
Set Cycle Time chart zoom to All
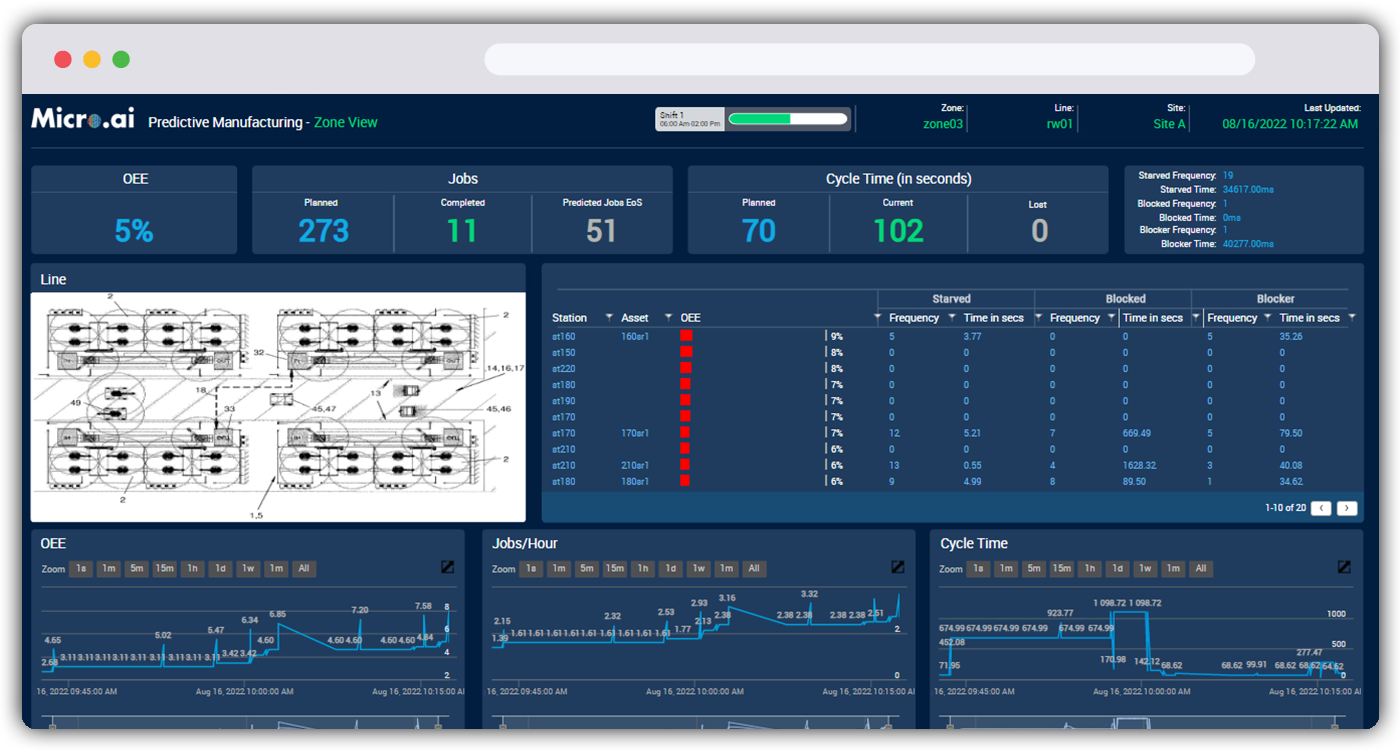tap(1202, 569)
